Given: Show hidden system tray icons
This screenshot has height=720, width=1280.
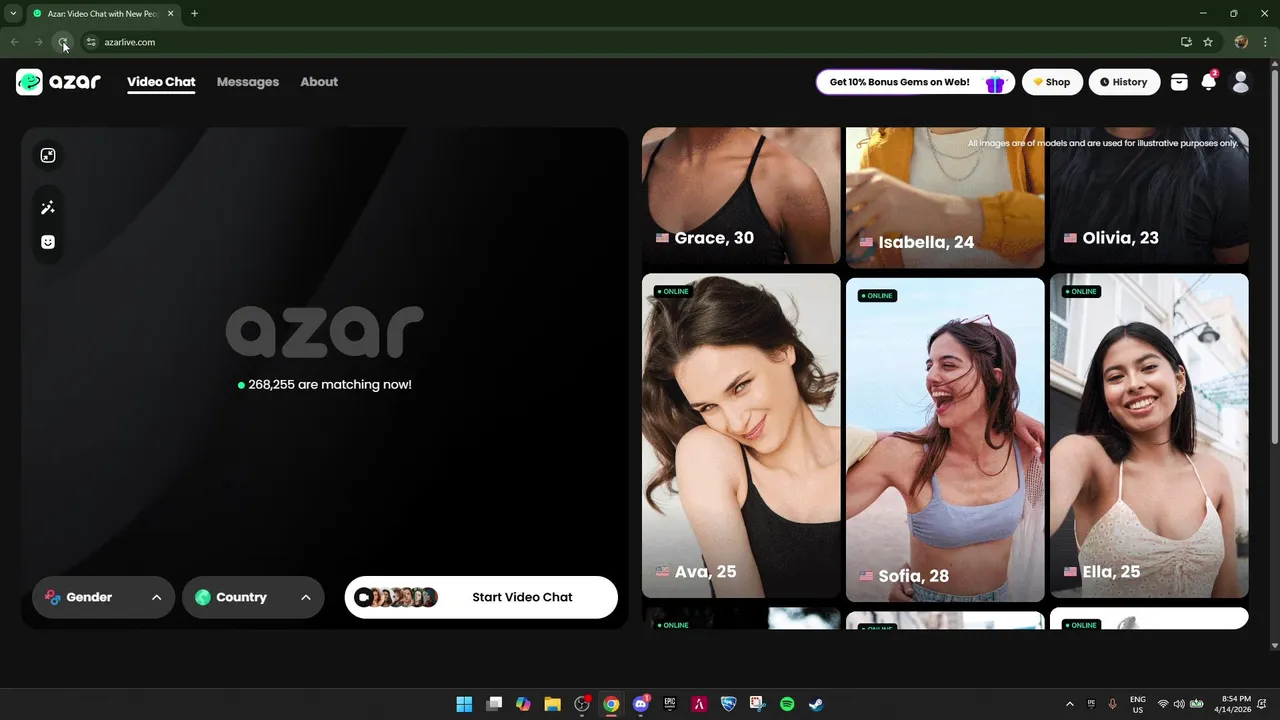Looking at the screenshot, I should coord(1070,704).
